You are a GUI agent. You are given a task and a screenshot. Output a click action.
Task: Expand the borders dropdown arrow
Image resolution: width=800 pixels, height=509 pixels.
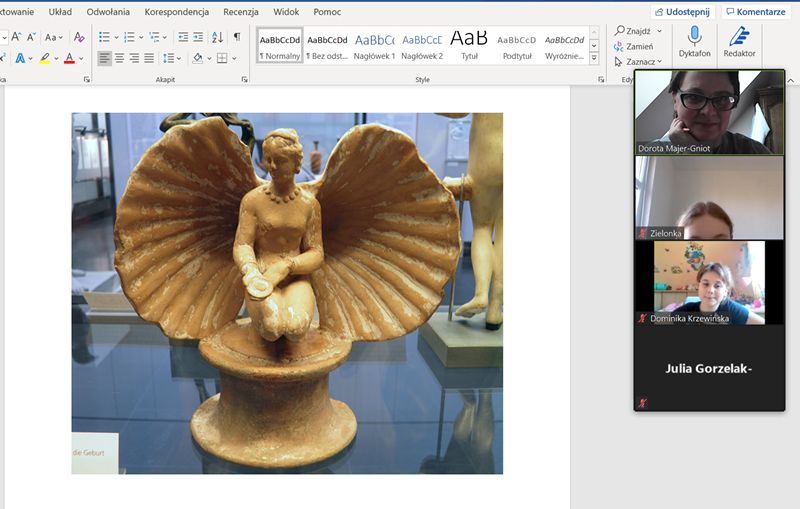[234, 59]
